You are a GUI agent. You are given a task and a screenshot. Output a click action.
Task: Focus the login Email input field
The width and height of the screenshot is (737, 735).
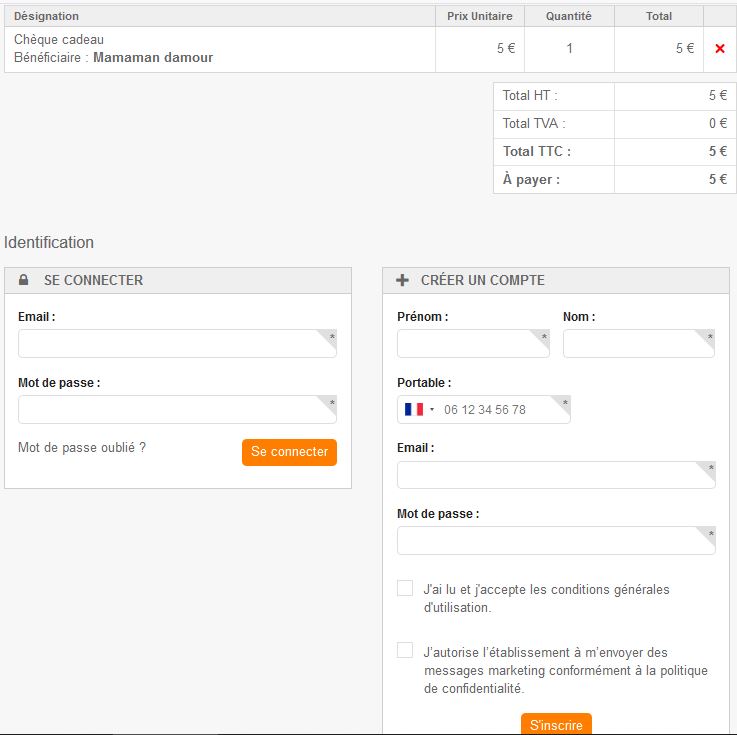(x=177, y=344)
